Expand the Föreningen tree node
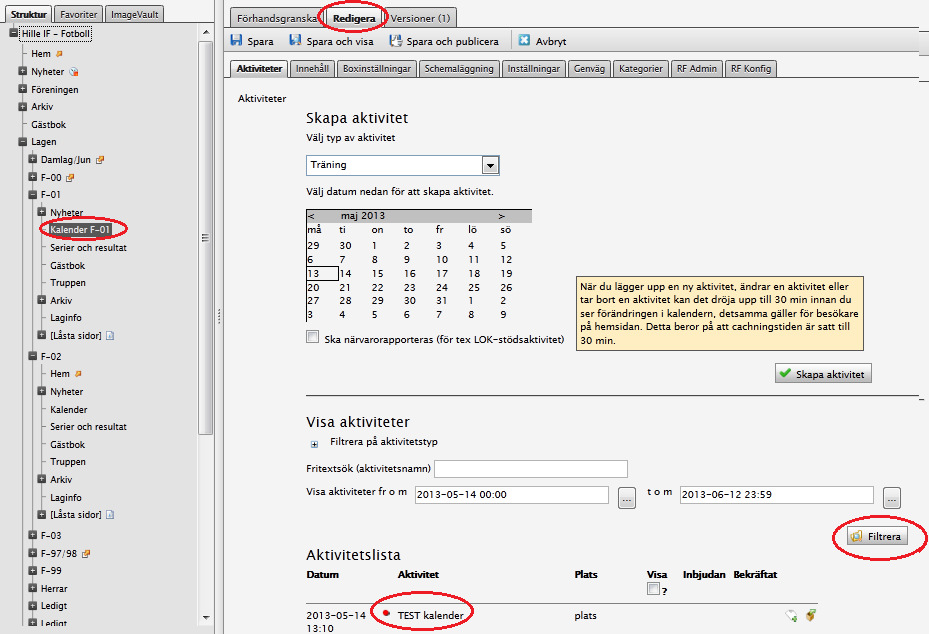Viewport: 929px width, 634px height. tap(23, 89)
